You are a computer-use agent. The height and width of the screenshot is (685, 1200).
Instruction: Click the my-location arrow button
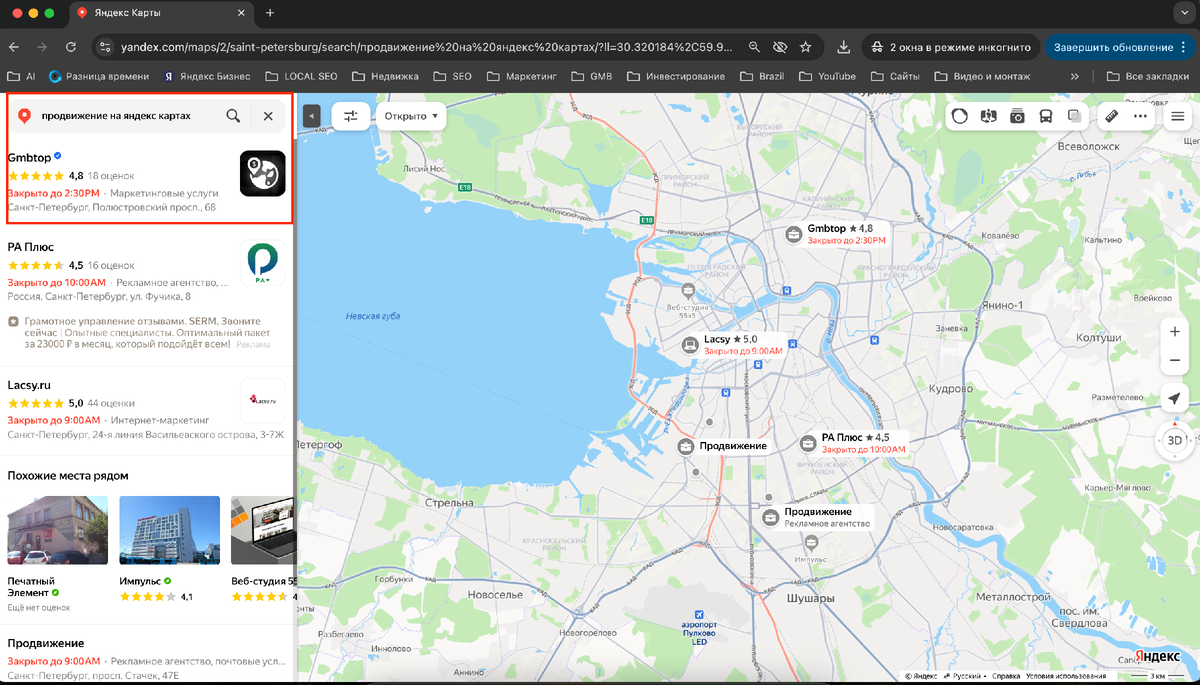pos(1175,399)
